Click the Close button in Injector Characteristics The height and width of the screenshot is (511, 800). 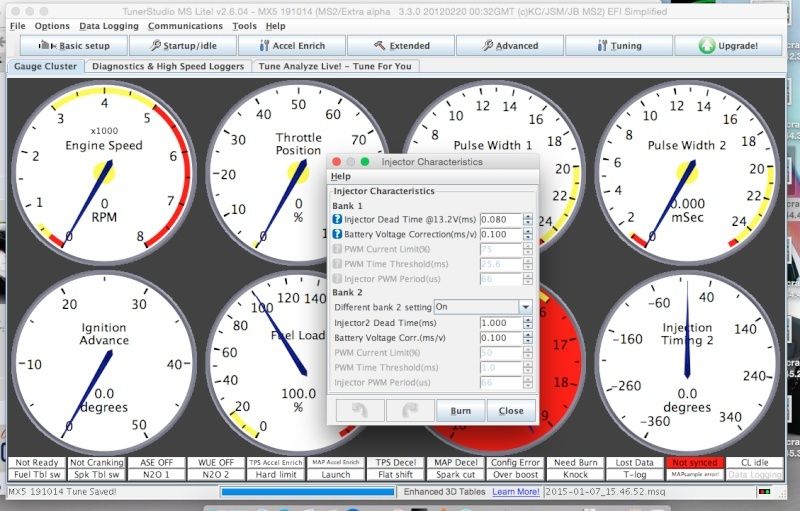[x=511, y=411]
